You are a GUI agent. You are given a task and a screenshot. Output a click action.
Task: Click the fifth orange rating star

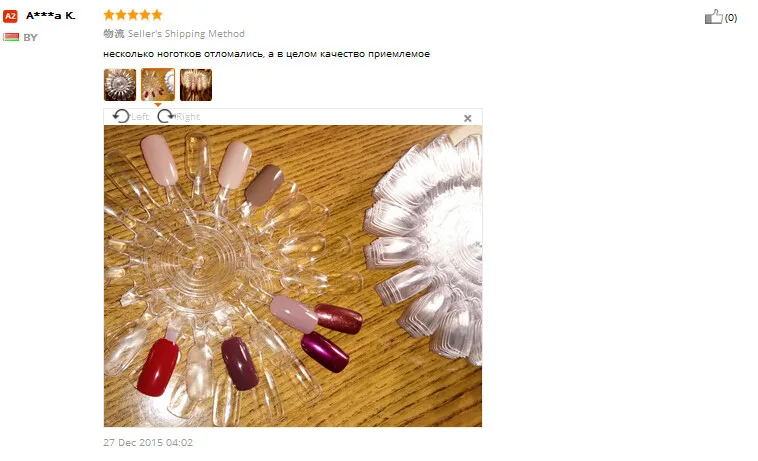click(x=157, y=15)
